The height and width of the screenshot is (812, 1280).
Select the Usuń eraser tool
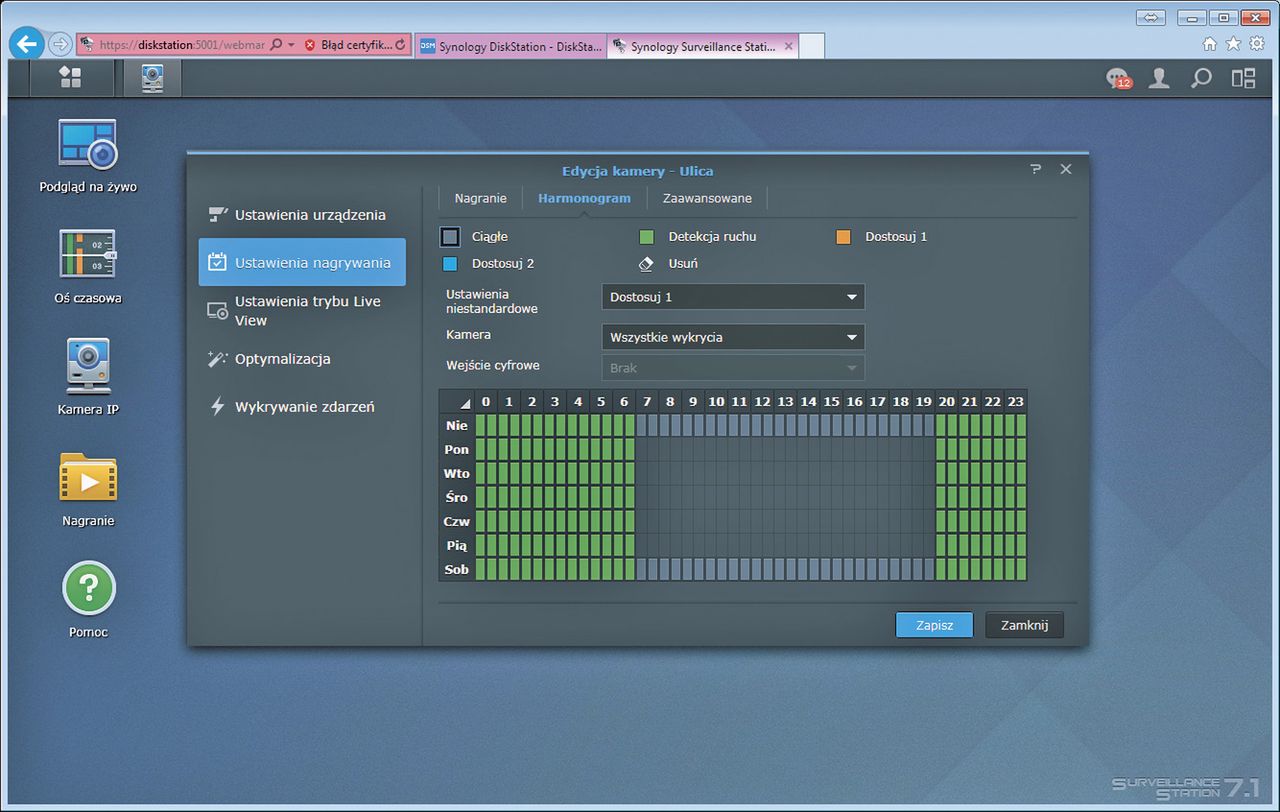click(x=646, y=264)
